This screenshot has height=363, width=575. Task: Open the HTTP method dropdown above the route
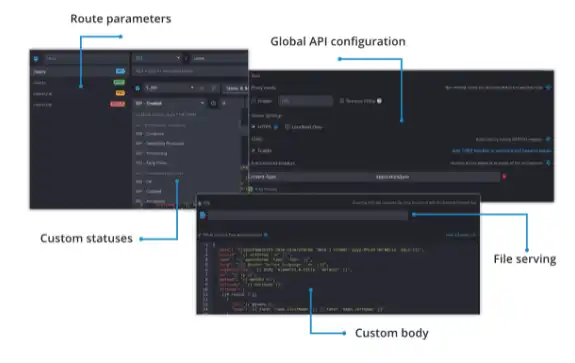(158, 58)
